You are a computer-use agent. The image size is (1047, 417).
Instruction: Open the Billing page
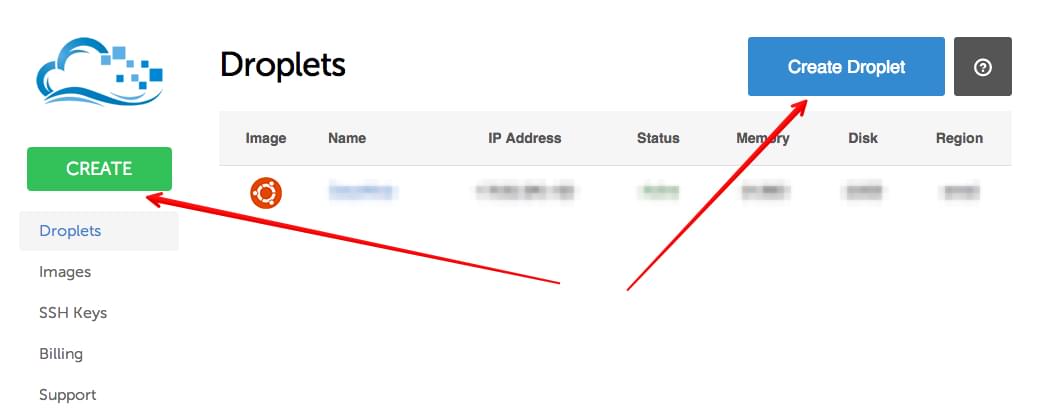[x=61, y=354]
